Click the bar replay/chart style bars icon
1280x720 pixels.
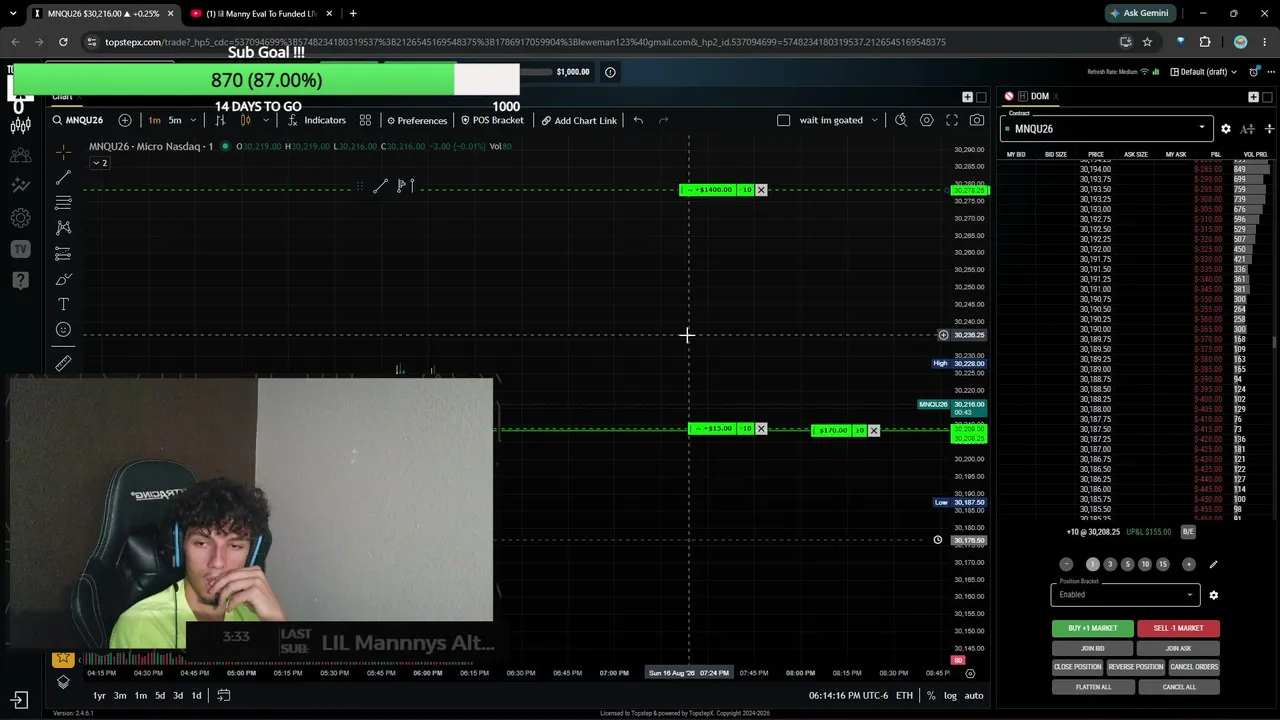[220, 120]
